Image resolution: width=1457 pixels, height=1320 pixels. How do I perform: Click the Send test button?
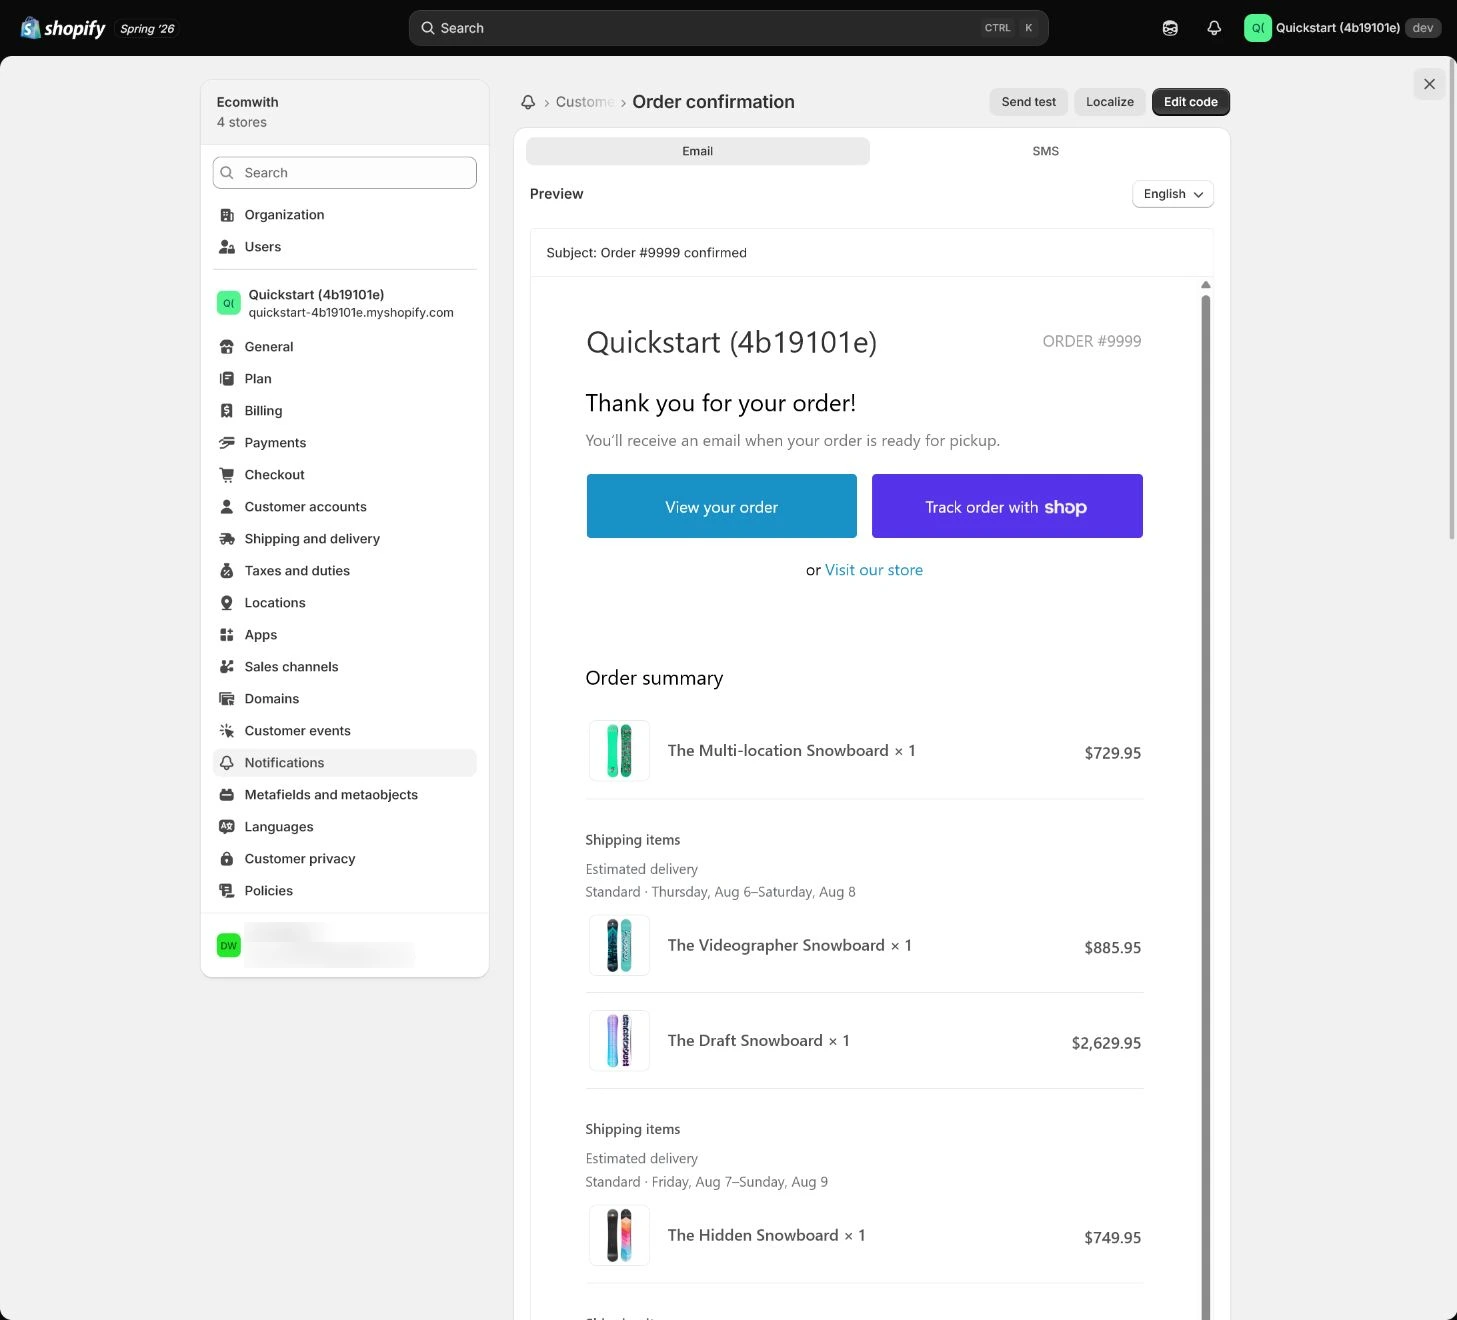[1028, 102]
